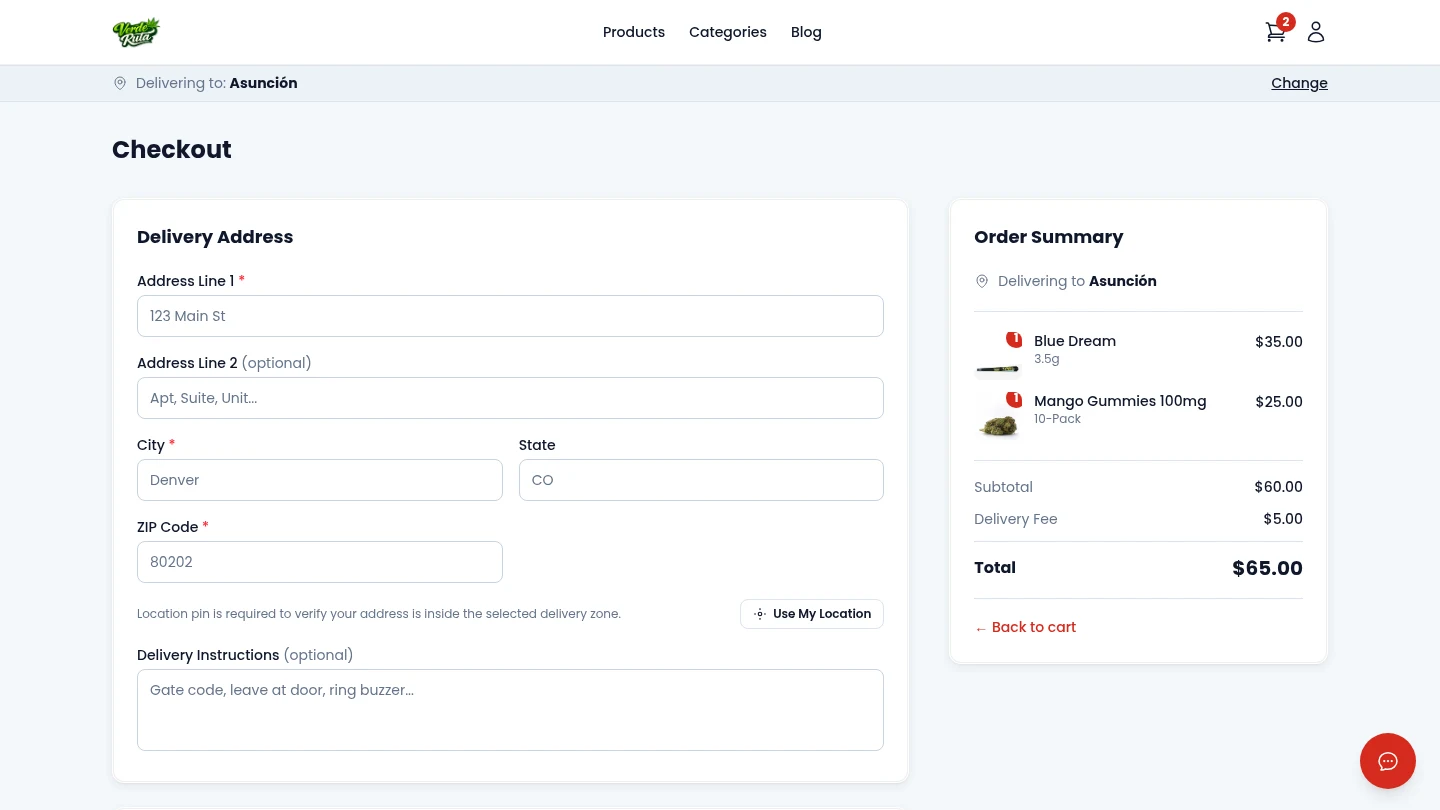Open the chat bubble in bottom corner
This screenshot has width=1440, height=810.
pyautogui.click(x=1388, y=761)
